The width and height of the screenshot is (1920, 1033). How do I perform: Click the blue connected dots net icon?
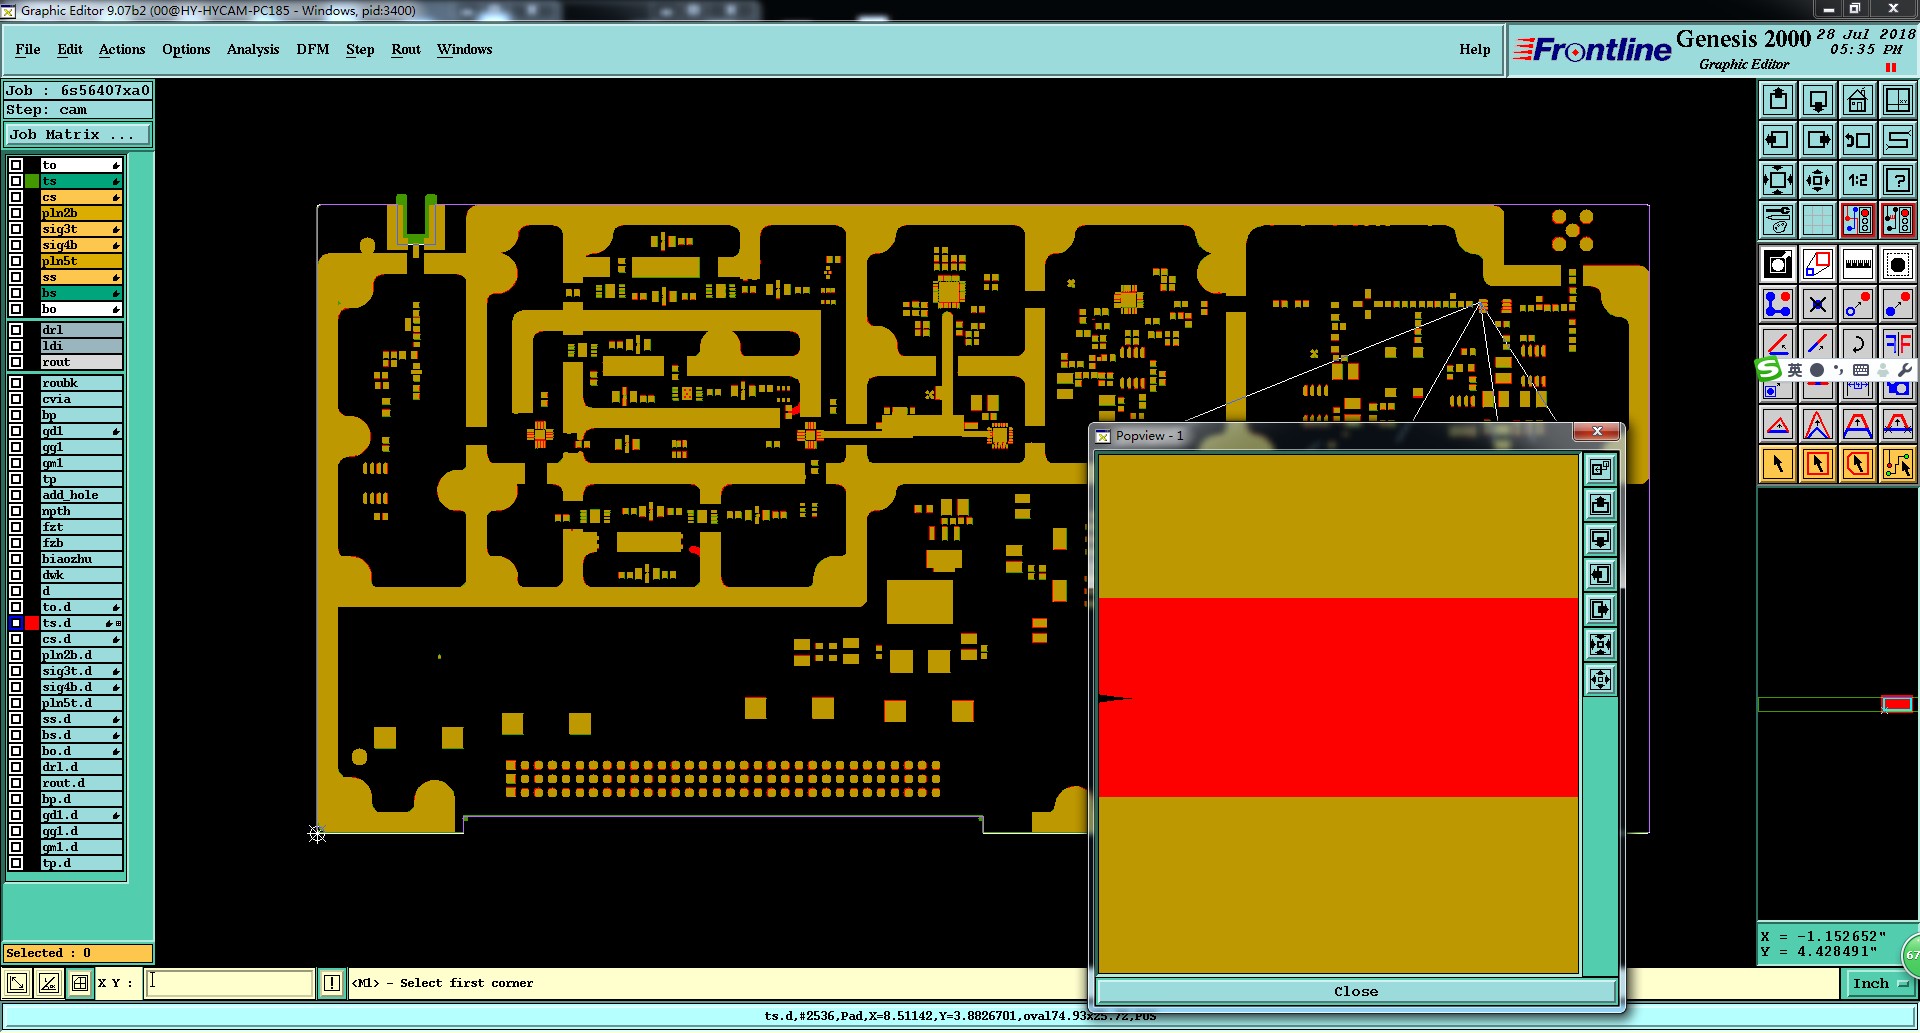pos(1778,304)
